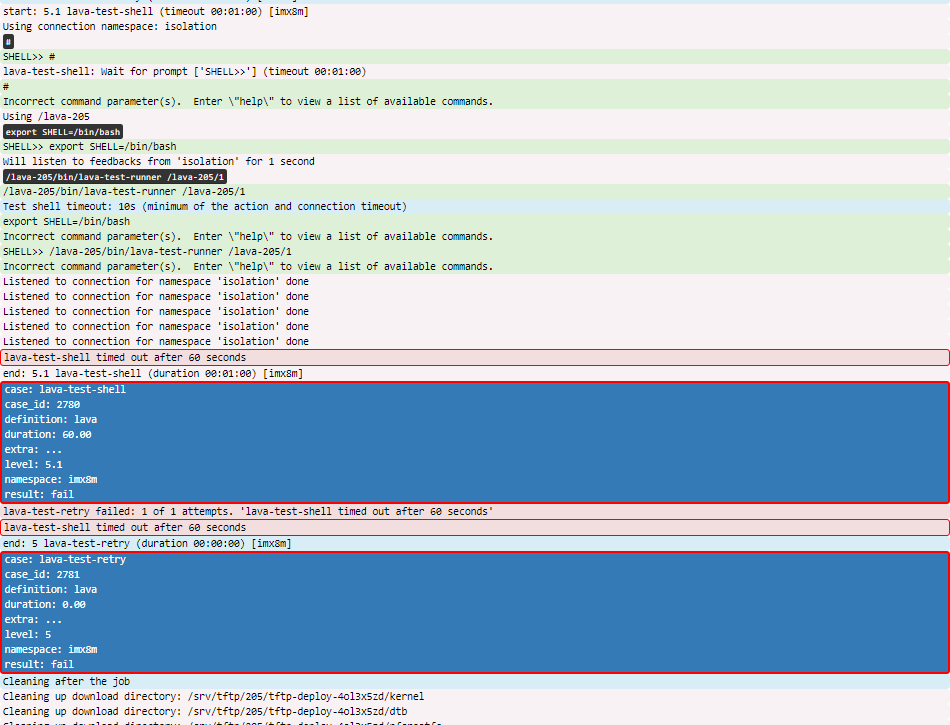Select the 'start: 5.1 lava-test-shell' log line

point(155,11)
